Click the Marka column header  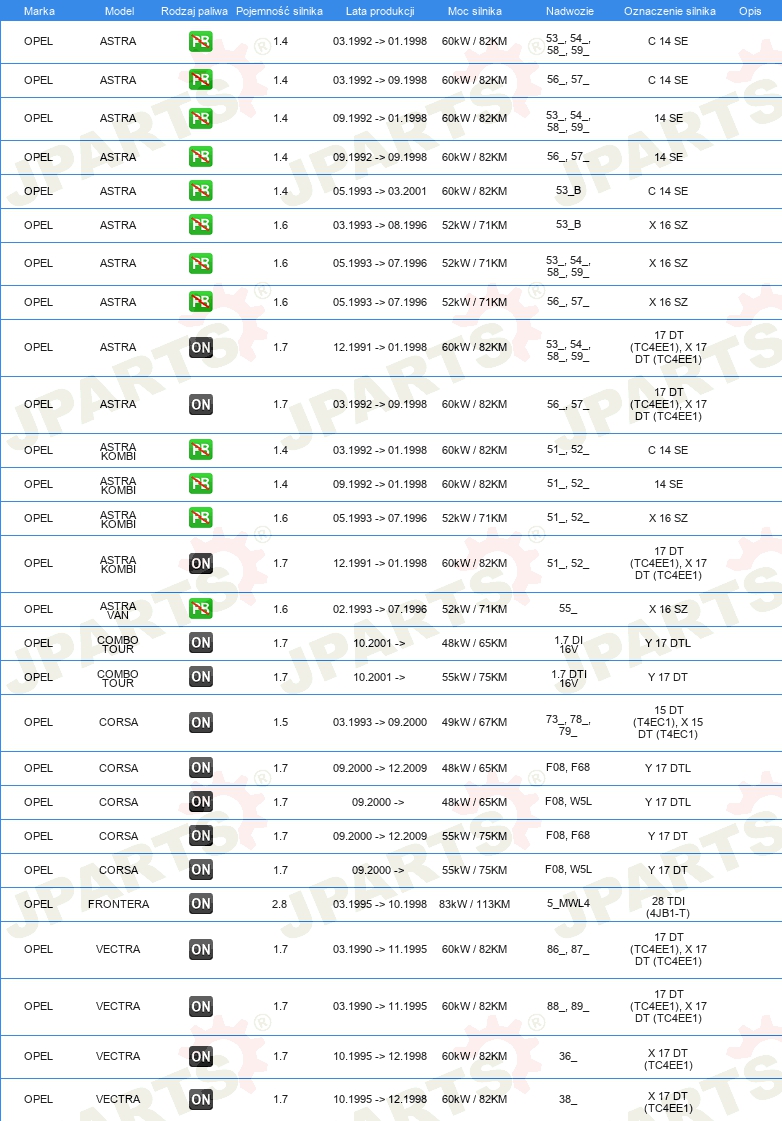[x=39, y=11]
